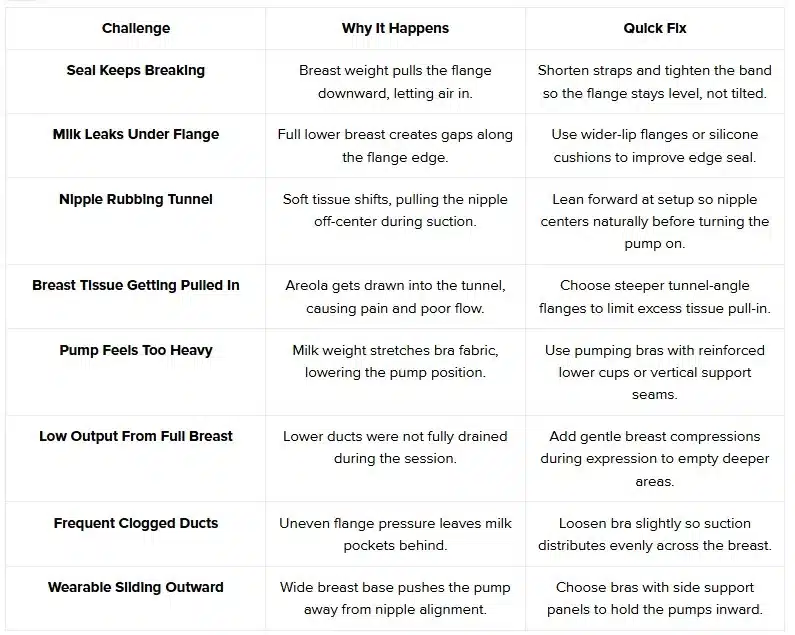Select the Wearable Sliding Outward cell

(x=136, y=587)
